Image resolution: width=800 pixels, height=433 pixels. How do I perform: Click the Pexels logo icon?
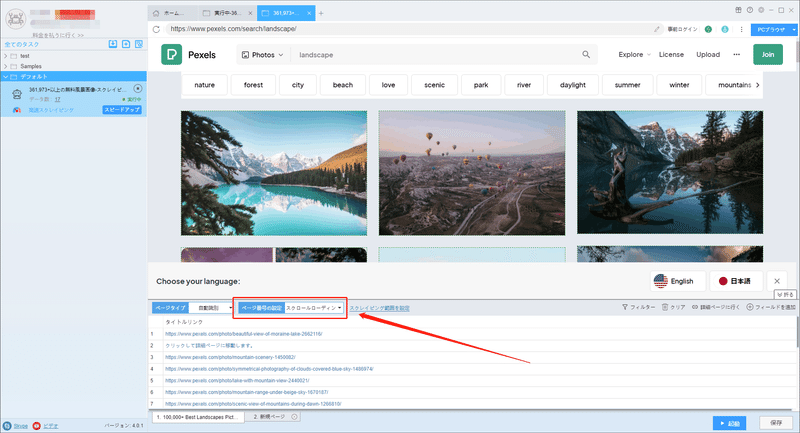171,55
